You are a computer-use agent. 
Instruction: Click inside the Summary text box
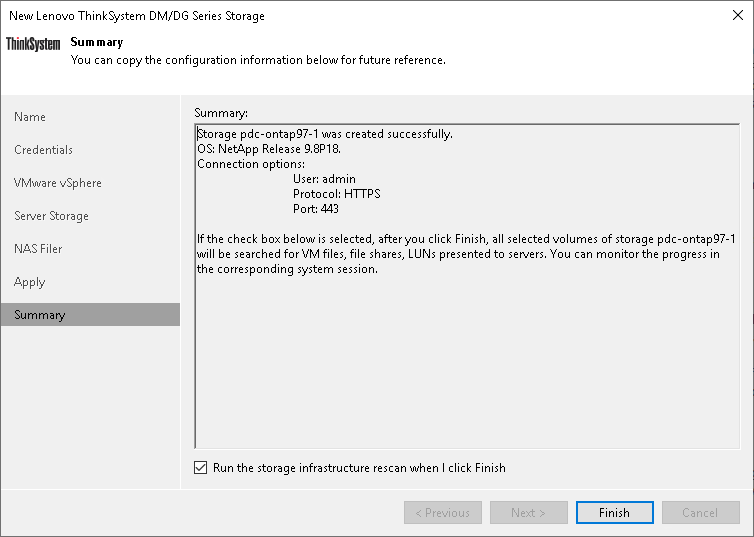pyautogui.click(x=467, y=286)
